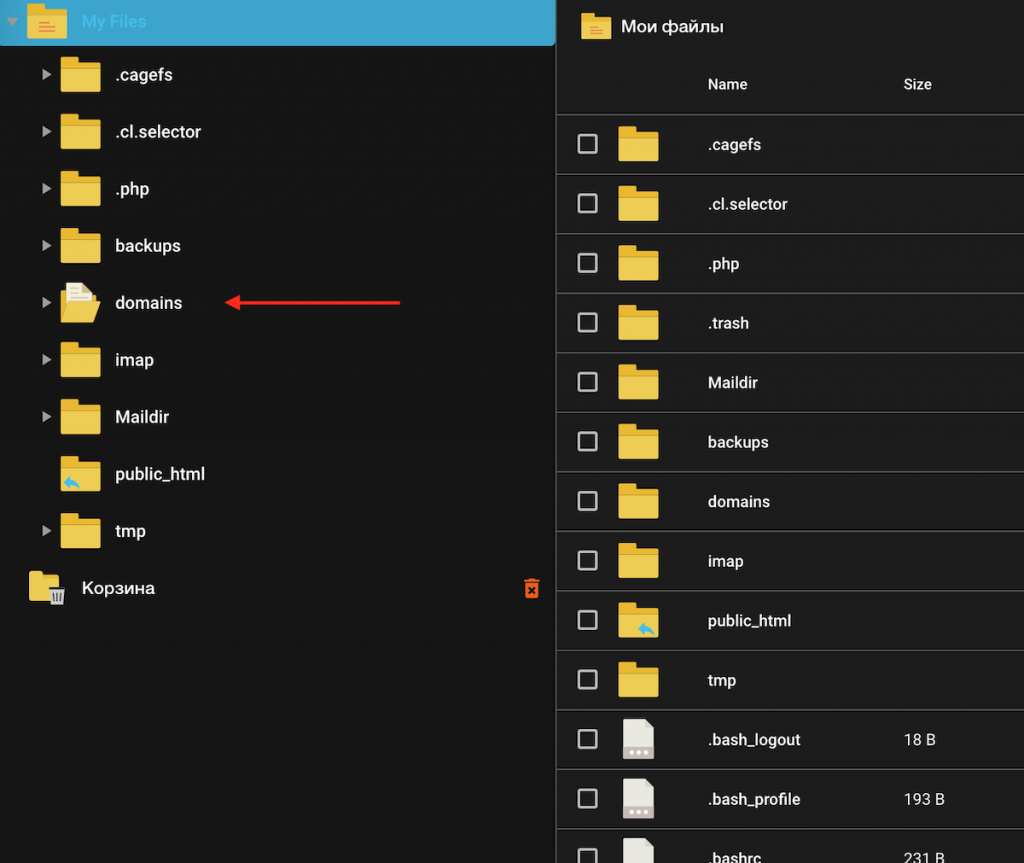The image size is (1024, 863).
Task: Collapse the My Files root node
Action: pos(12,21)
